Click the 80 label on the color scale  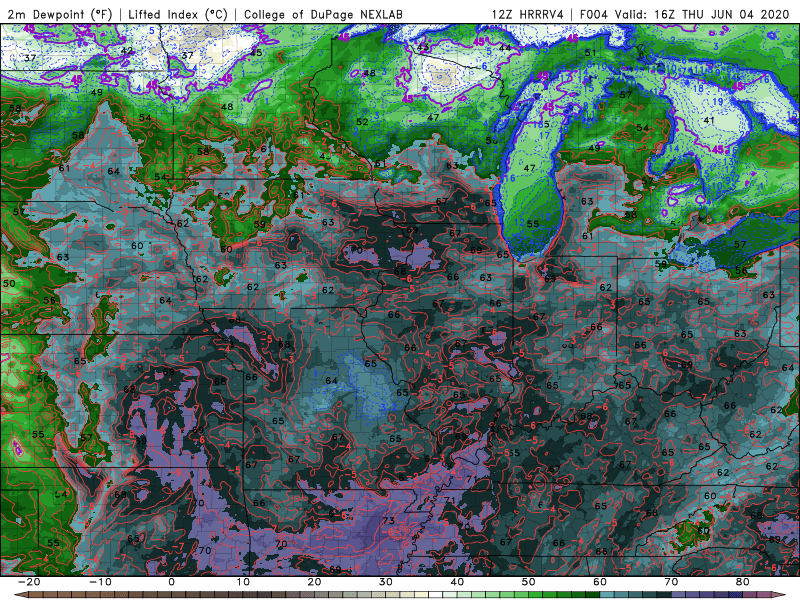[743, 582]
